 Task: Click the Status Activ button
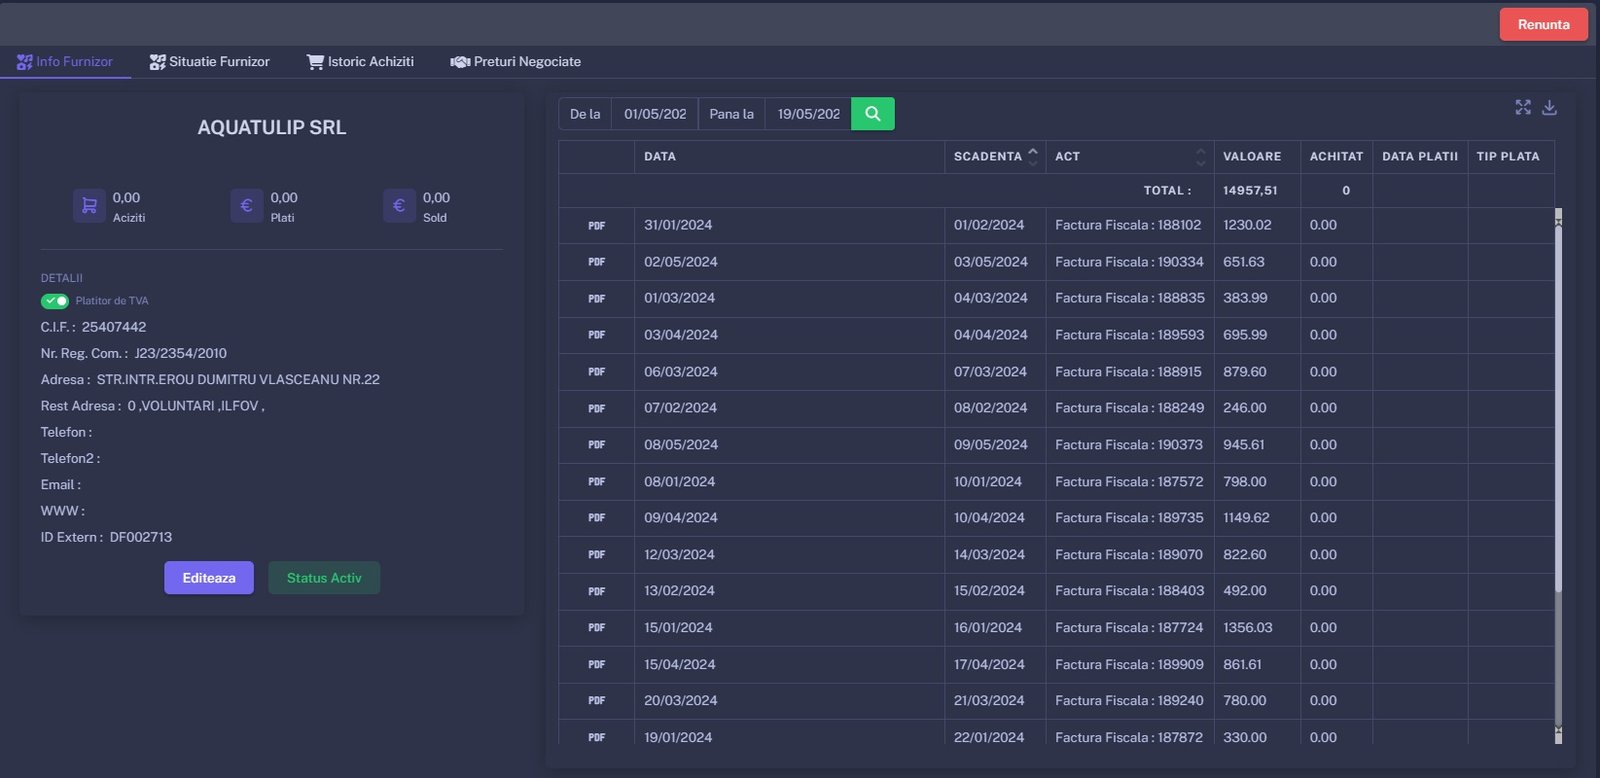coord(324,578)
